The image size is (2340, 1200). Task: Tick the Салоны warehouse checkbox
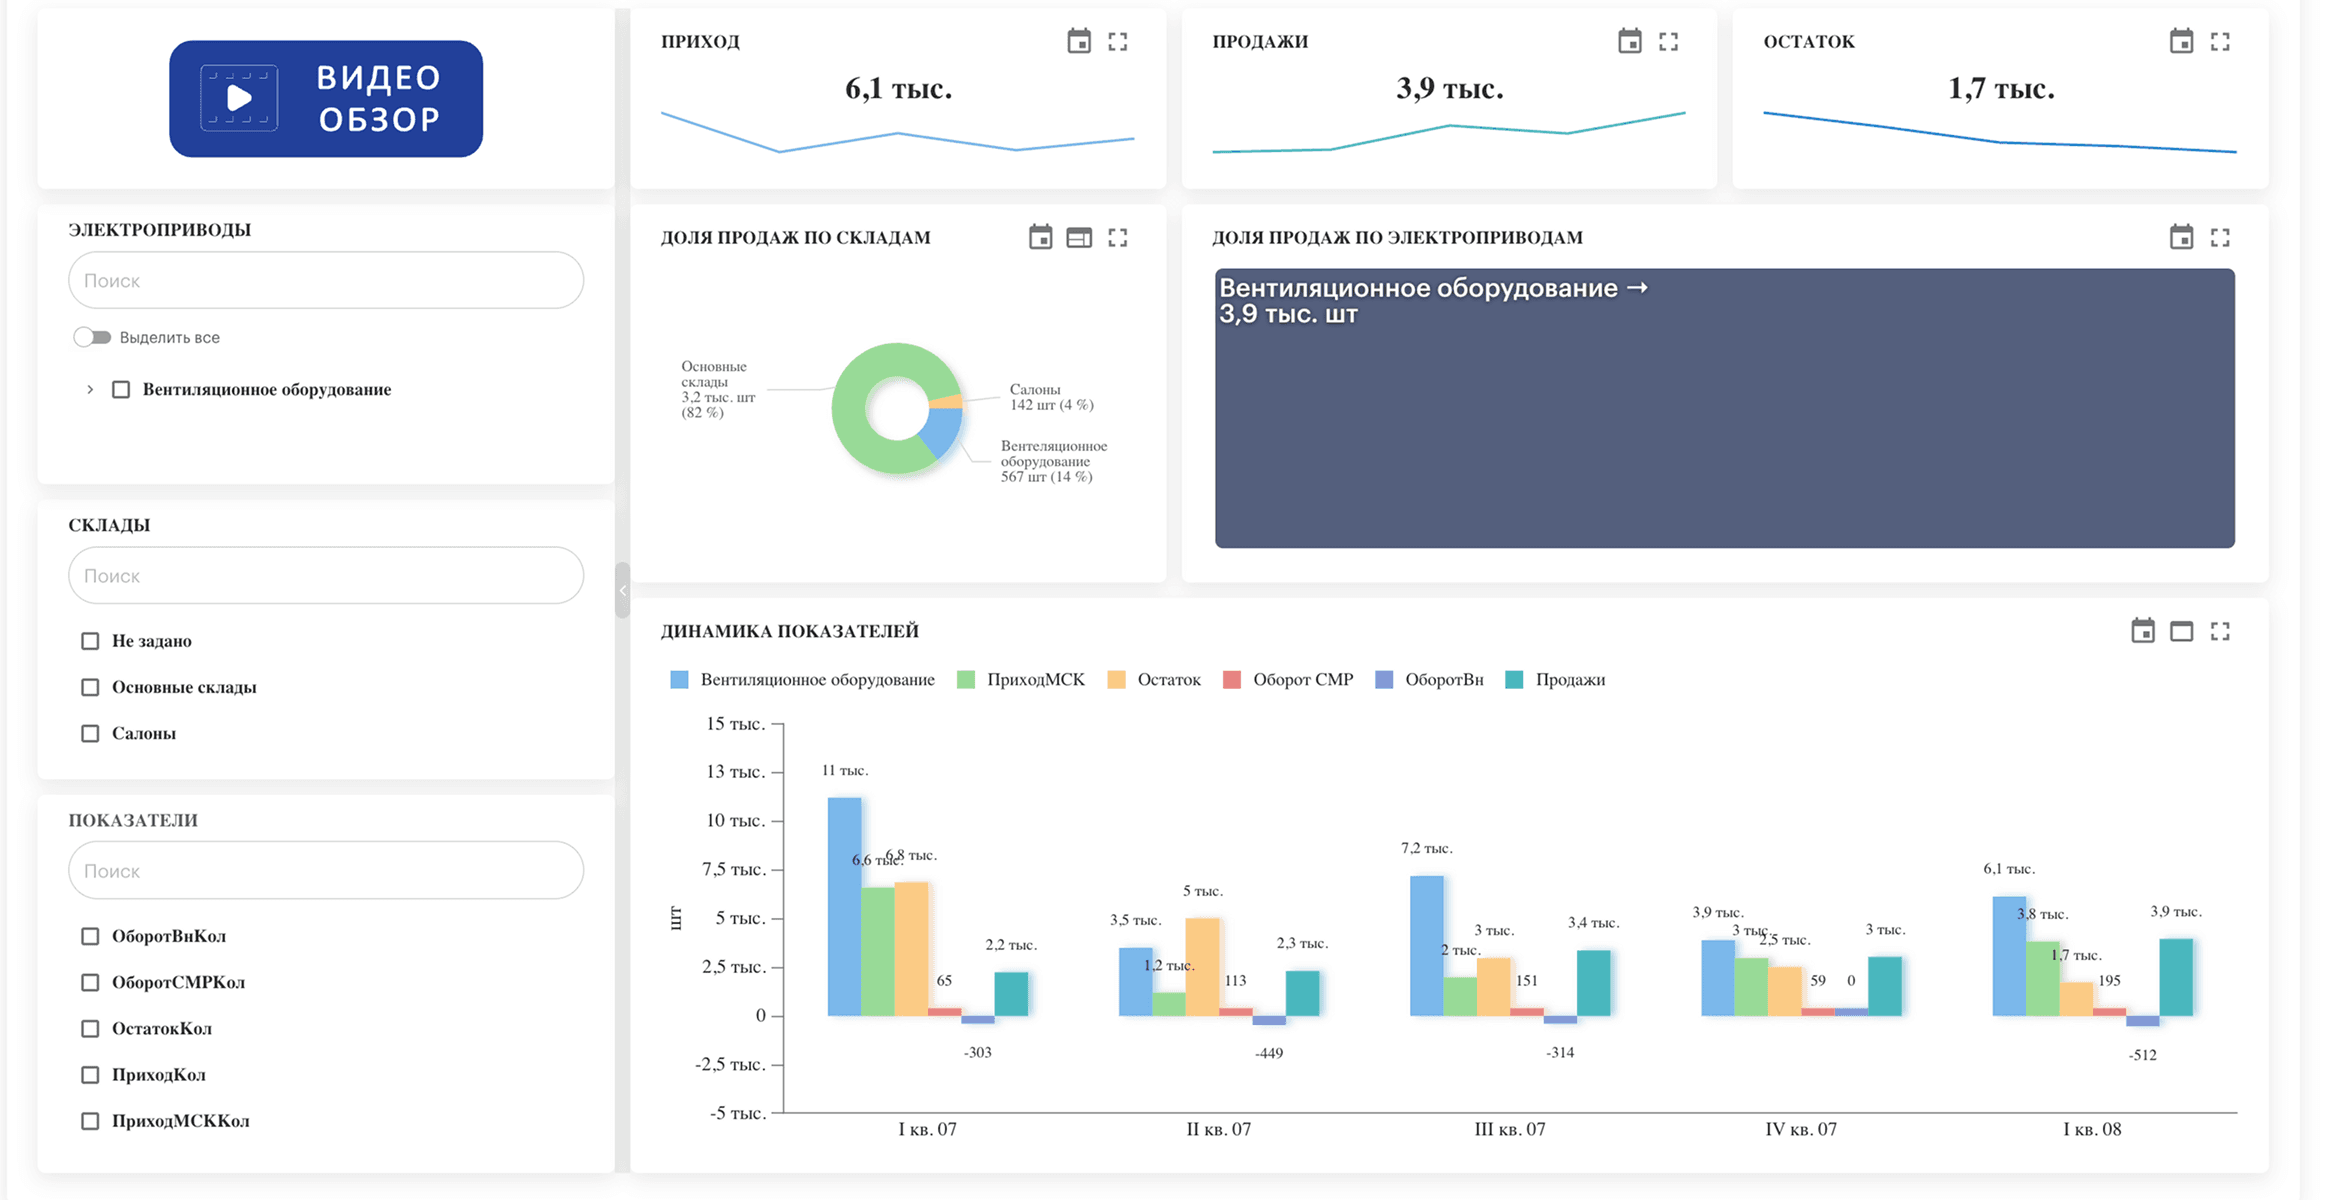90,733
